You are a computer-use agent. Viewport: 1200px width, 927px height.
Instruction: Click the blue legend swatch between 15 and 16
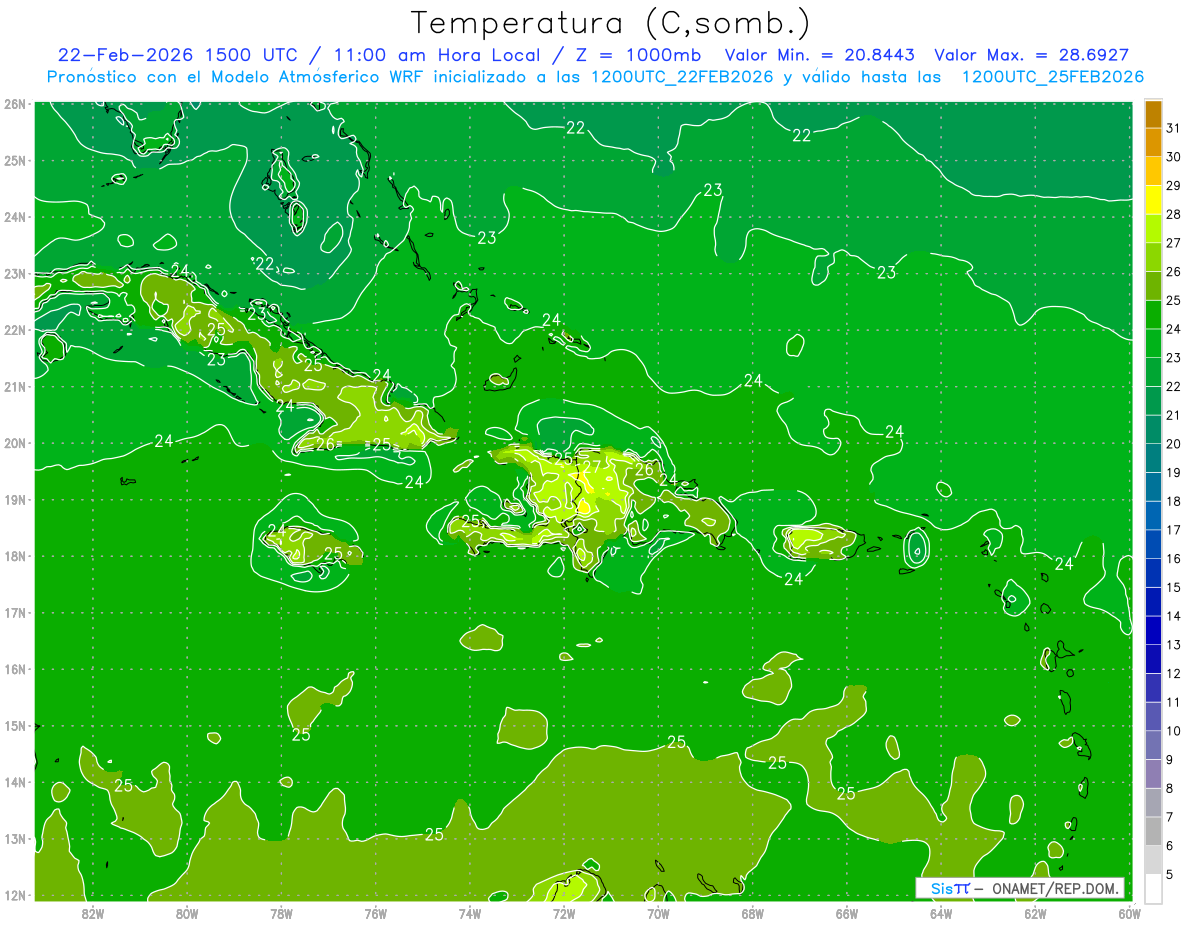click(x=1153, y=573)
